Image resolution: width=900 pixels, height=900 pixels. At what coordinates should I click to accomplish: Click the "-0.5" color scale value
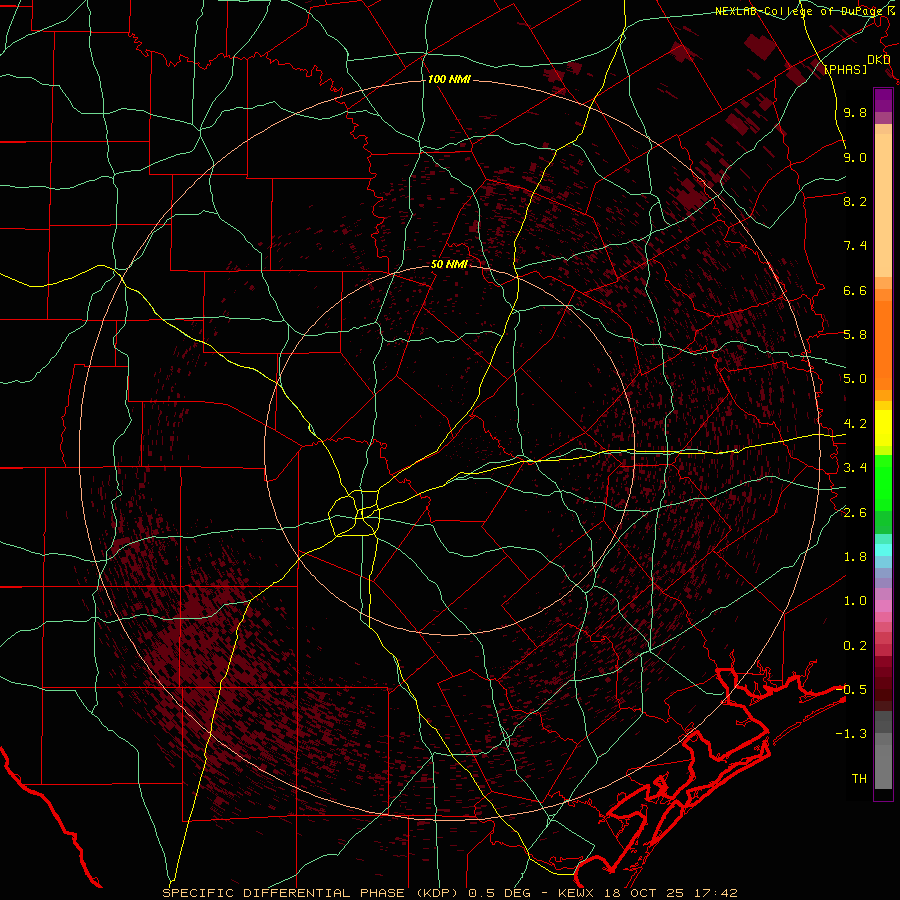[851, 690]
